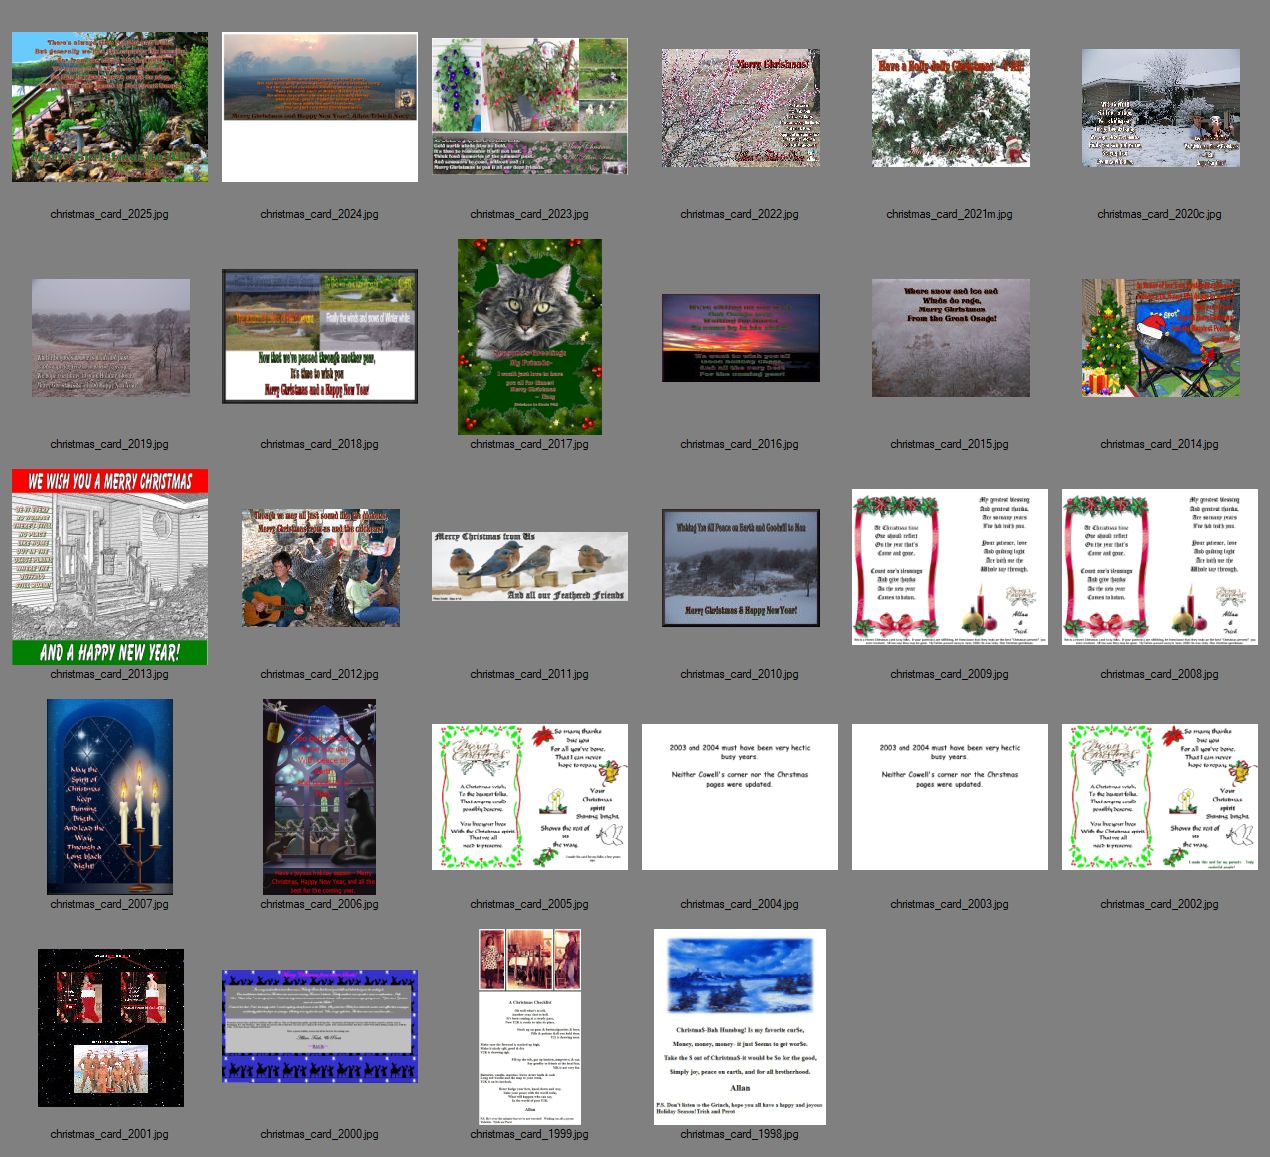The image size is (1270, 1157).
Task: Select the christmas_card_2011.jpg bluebirds thumbnail
Action: point(530,567)
